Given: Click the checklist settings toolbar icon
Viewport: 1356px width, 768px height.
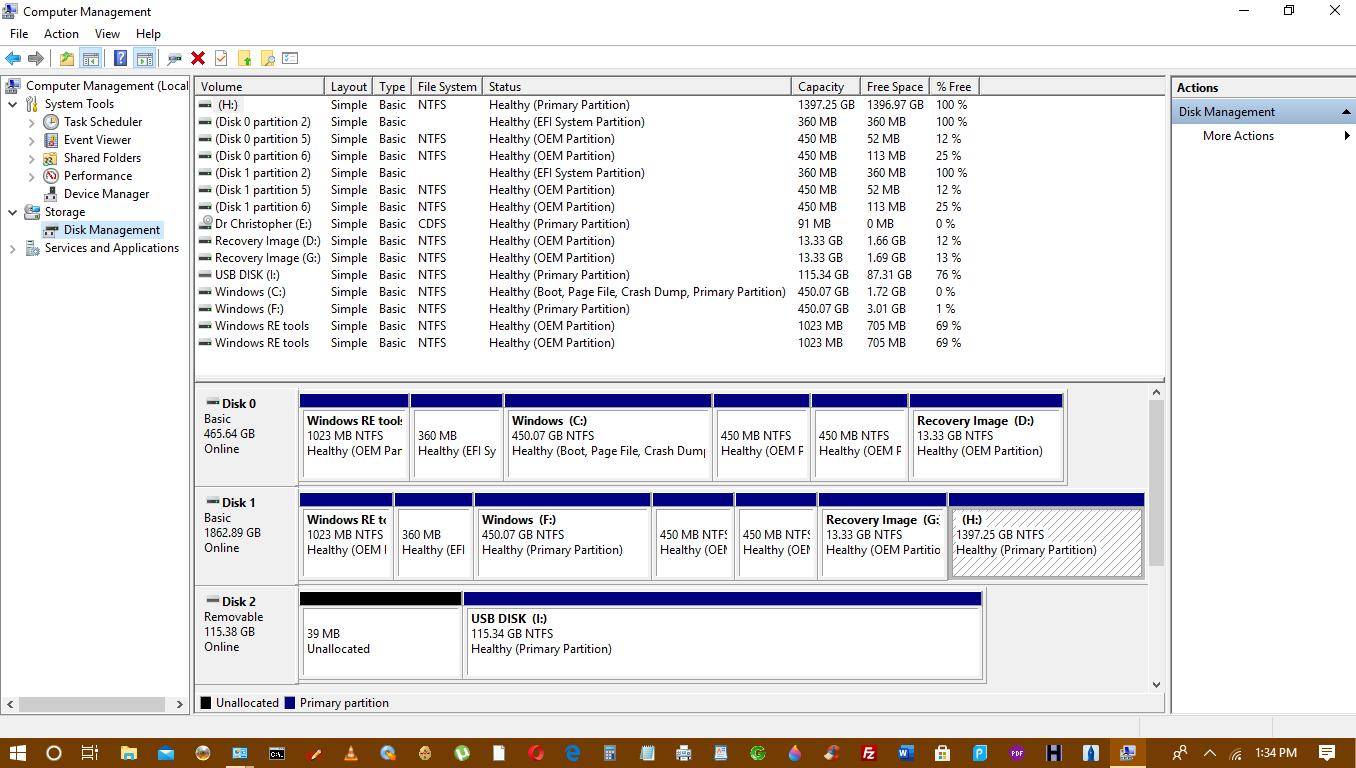Looking at the screenshot, I should click(x=290, y=58).
